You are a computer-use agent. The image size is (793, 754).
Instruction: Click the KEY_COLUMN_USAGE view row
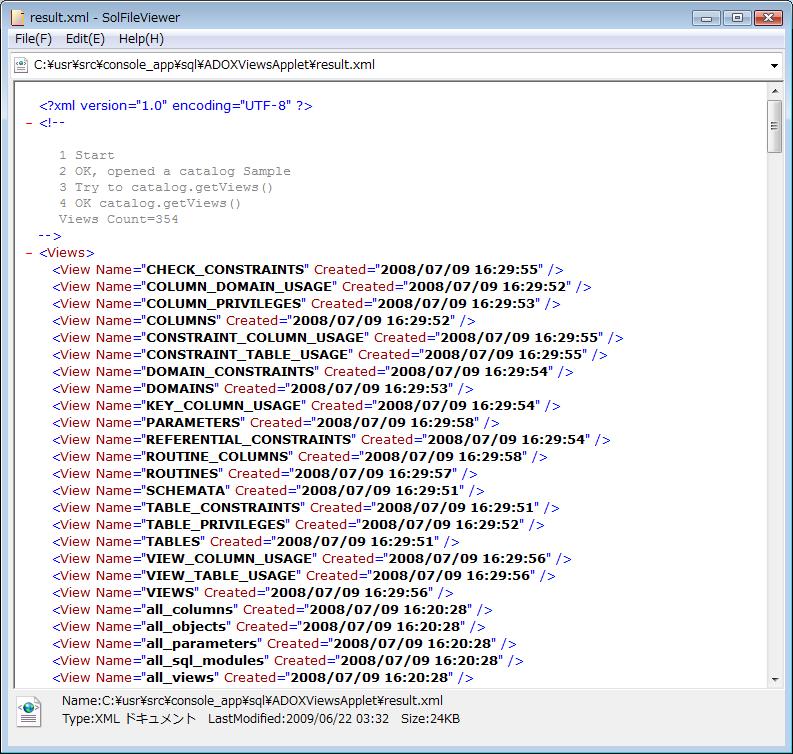click(306, 406)
